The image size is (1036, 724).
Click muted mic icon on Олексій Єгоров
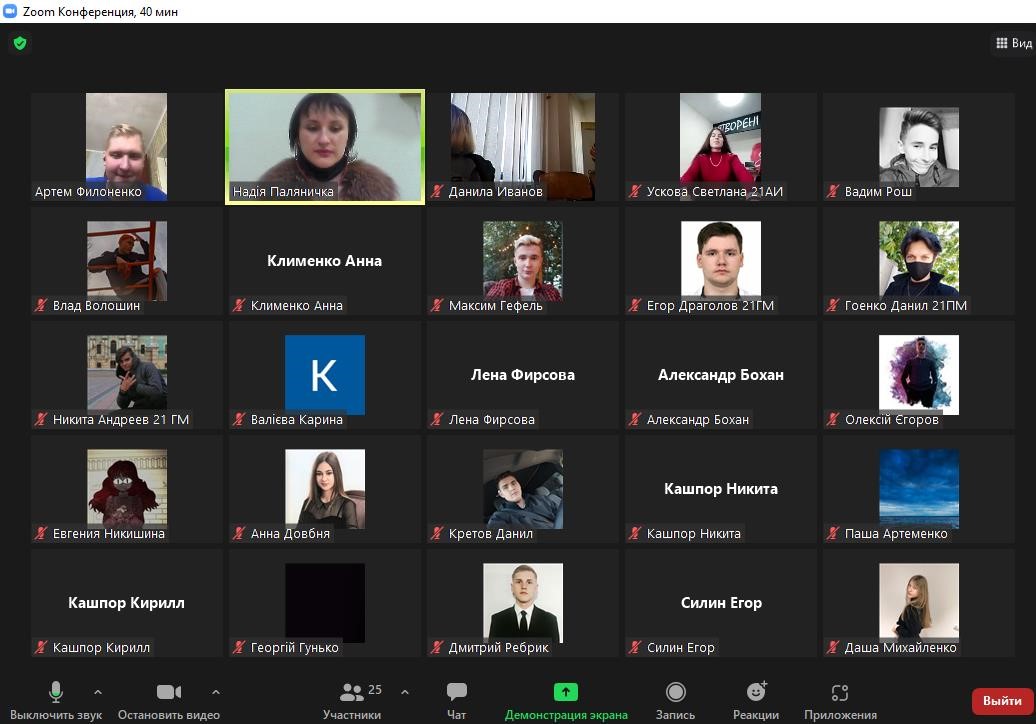click(x=833, y=419)
